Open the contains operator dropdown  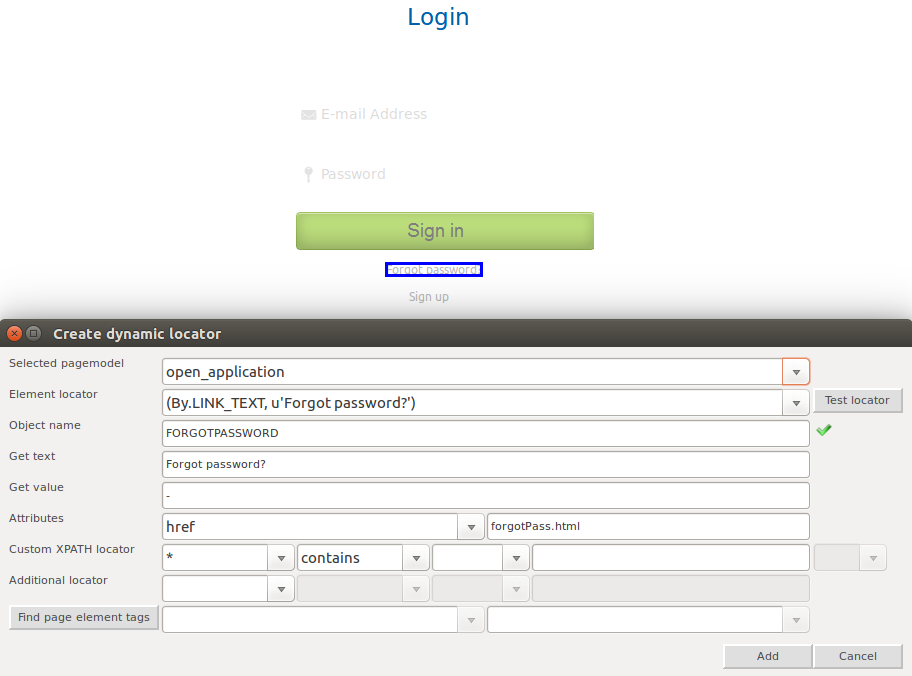click(x=416, y=558)
